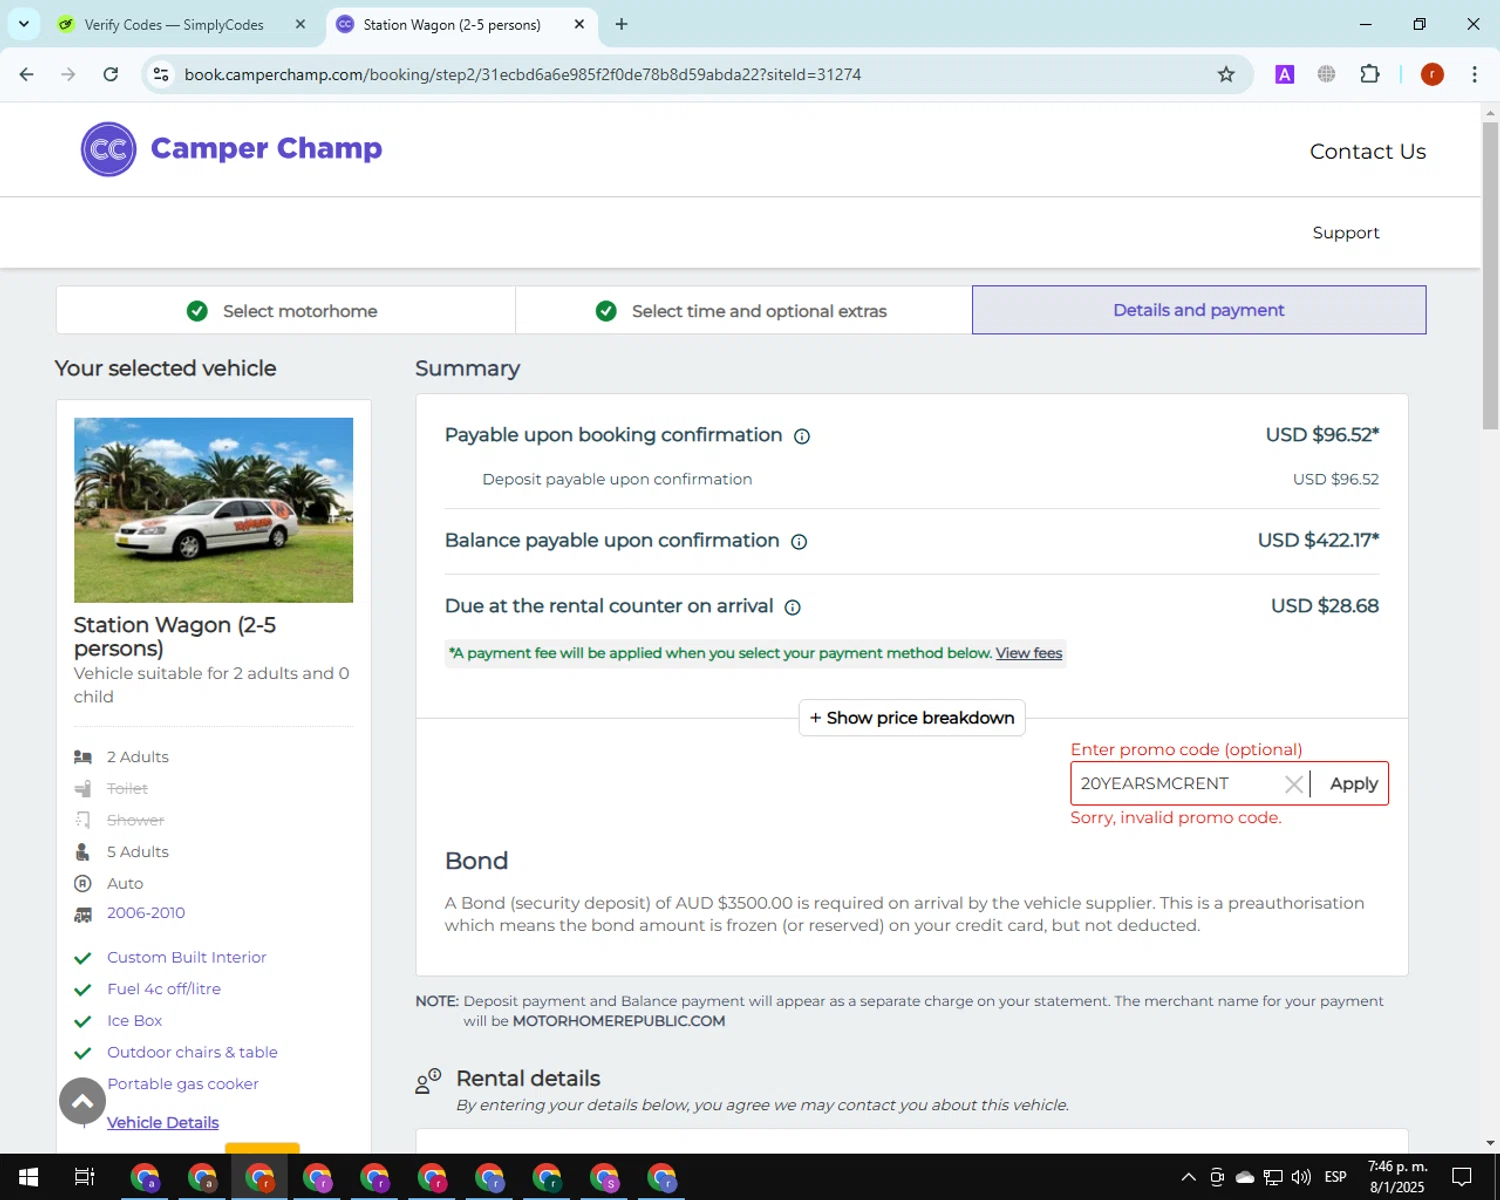Close the Station Wagon tab
The image size is (1500, 1200).
pyautogui.click(x=579, y=24)
